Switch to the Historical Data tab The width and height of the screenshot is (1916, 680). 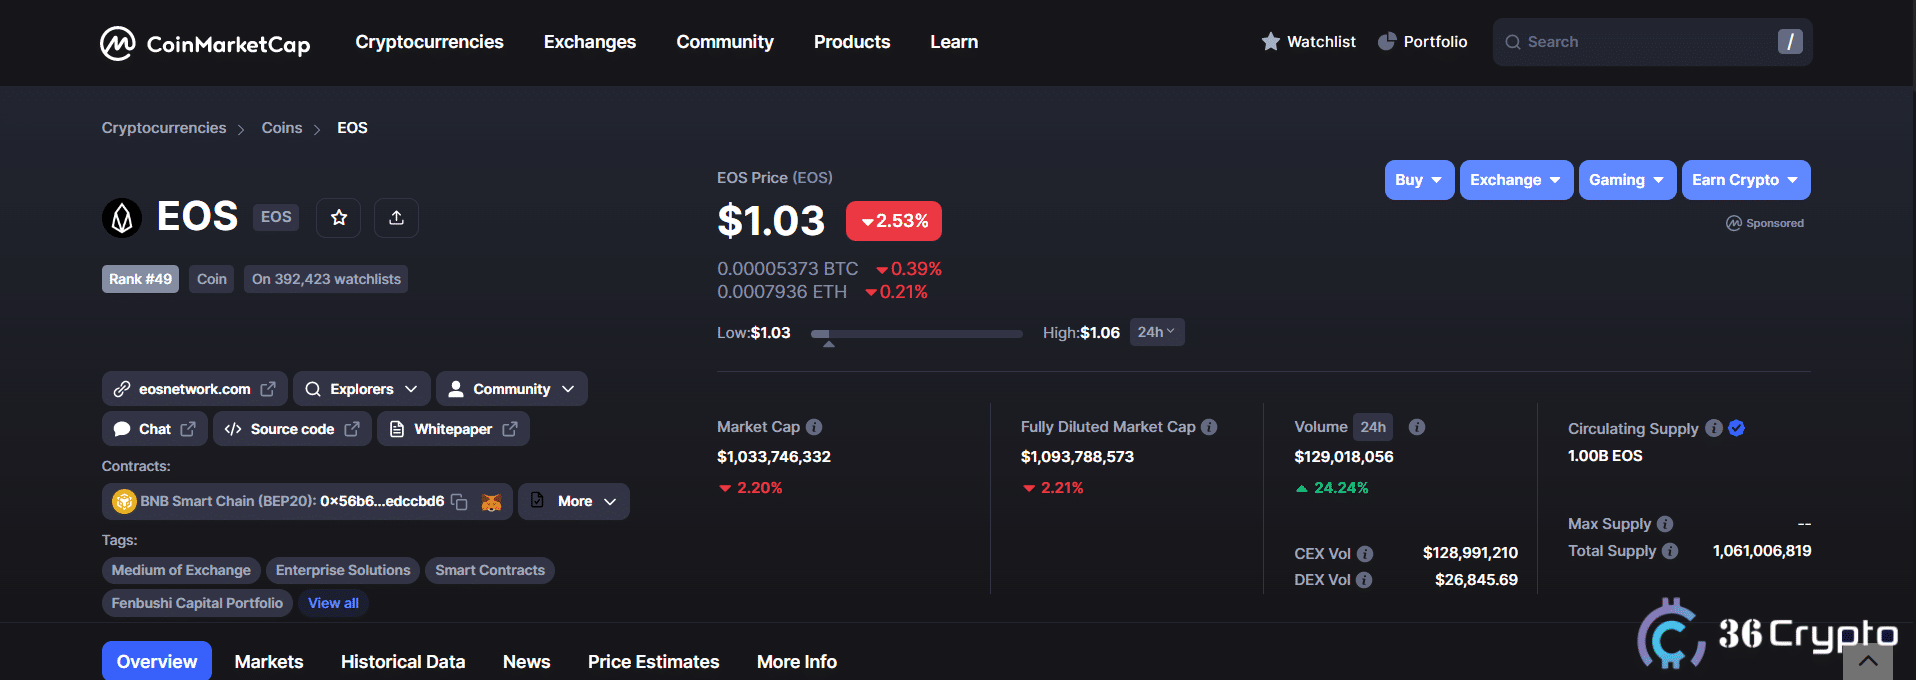tap(403, 662)
